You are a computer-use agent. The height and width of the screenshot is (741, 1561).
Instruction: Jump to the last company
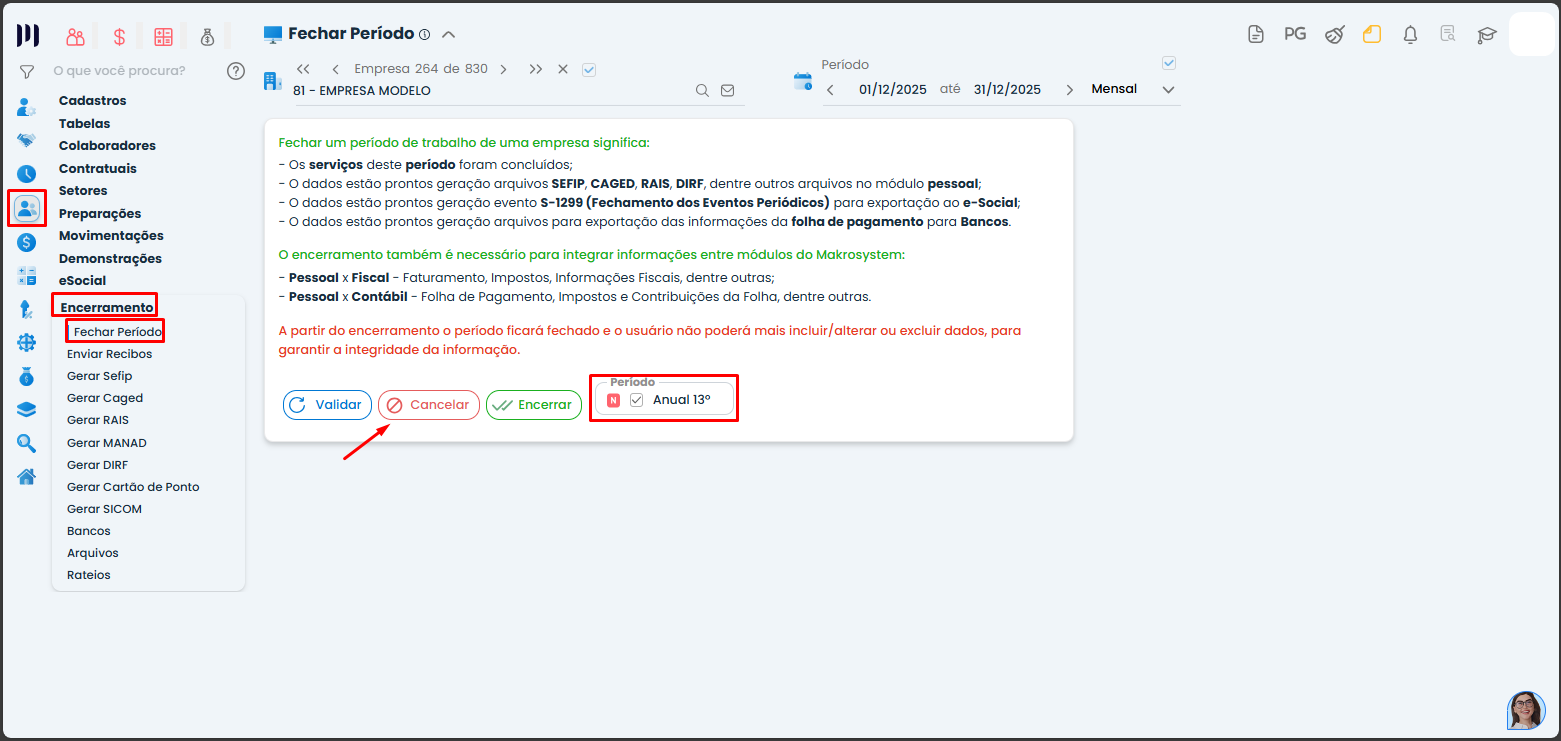tap(536, 69)
